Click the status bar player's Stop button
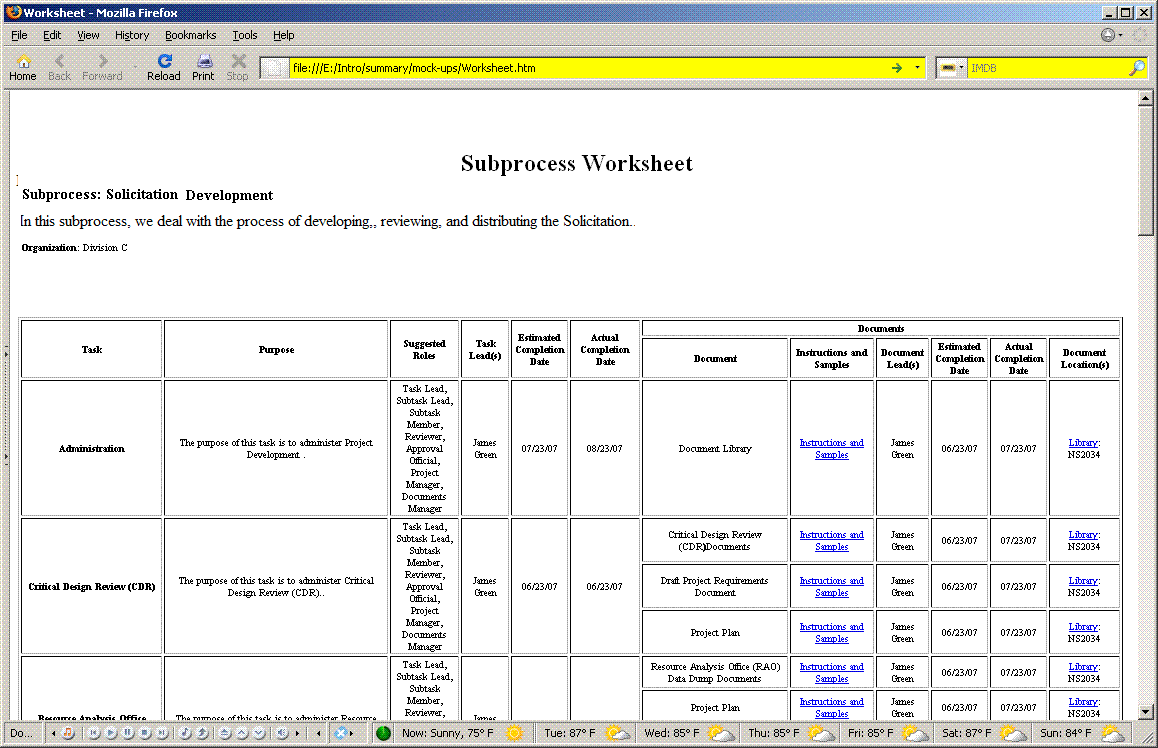 [145, 733]
